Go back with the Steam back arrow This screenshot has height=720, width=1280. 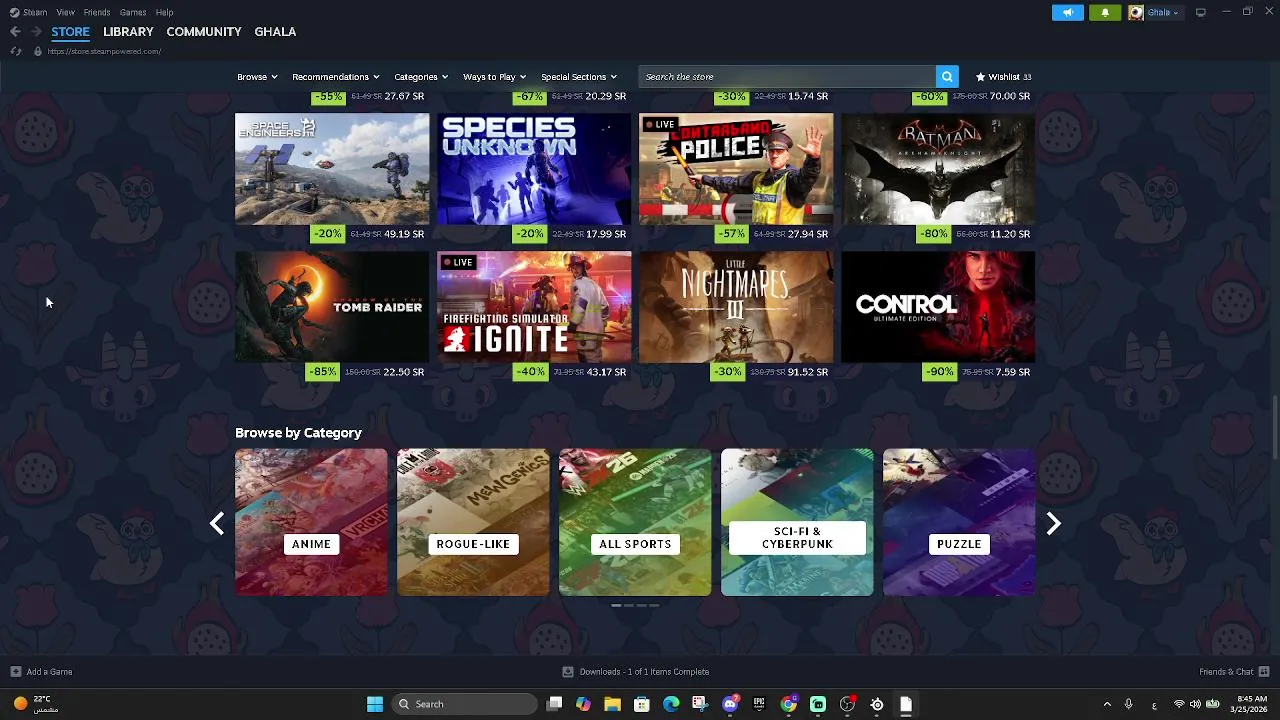pos(15,32)
